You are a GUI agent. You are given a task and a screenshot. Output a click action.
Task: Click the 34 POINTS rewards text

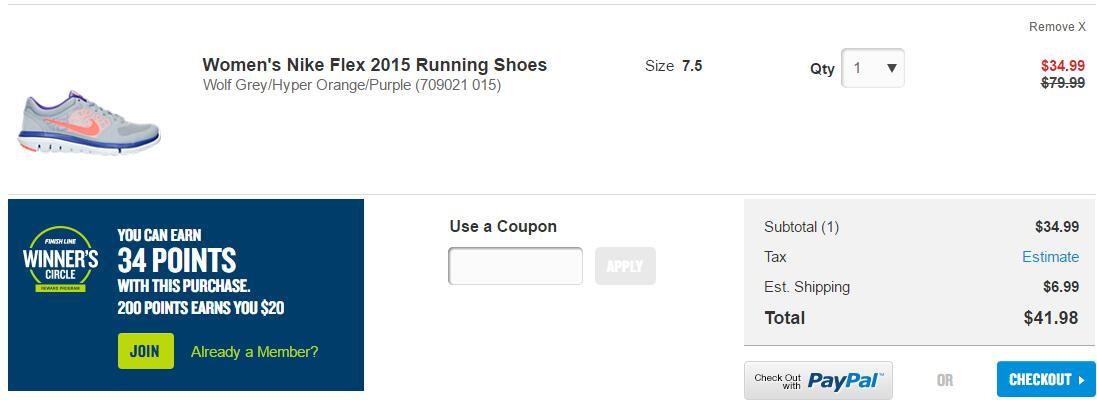coord(176,261)
